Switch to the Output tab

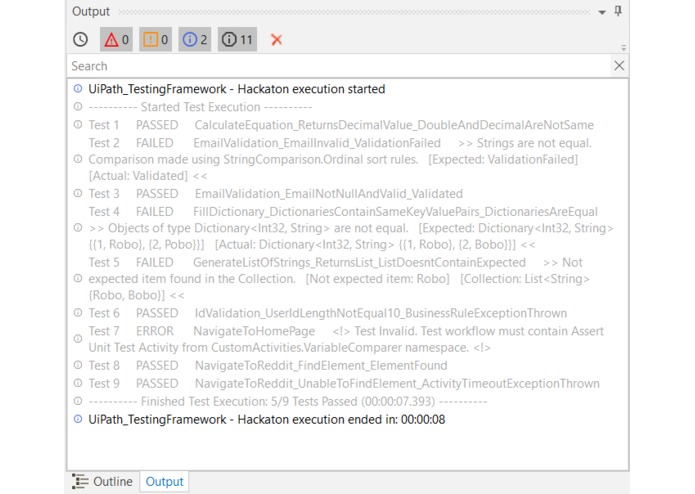[164, 482]
